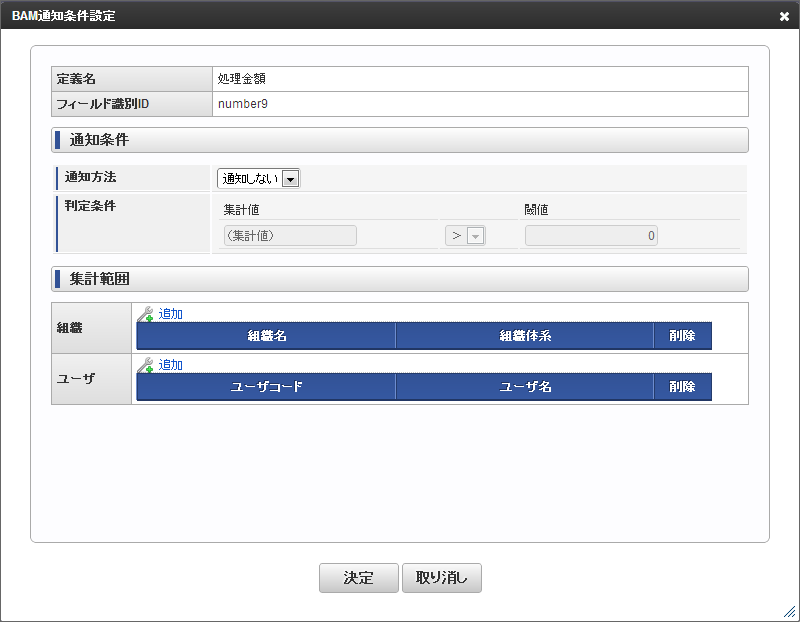Screen dimensions: 800x622
Task: Close the BAM通知条件設定 dialog
Action: (784, 16)
